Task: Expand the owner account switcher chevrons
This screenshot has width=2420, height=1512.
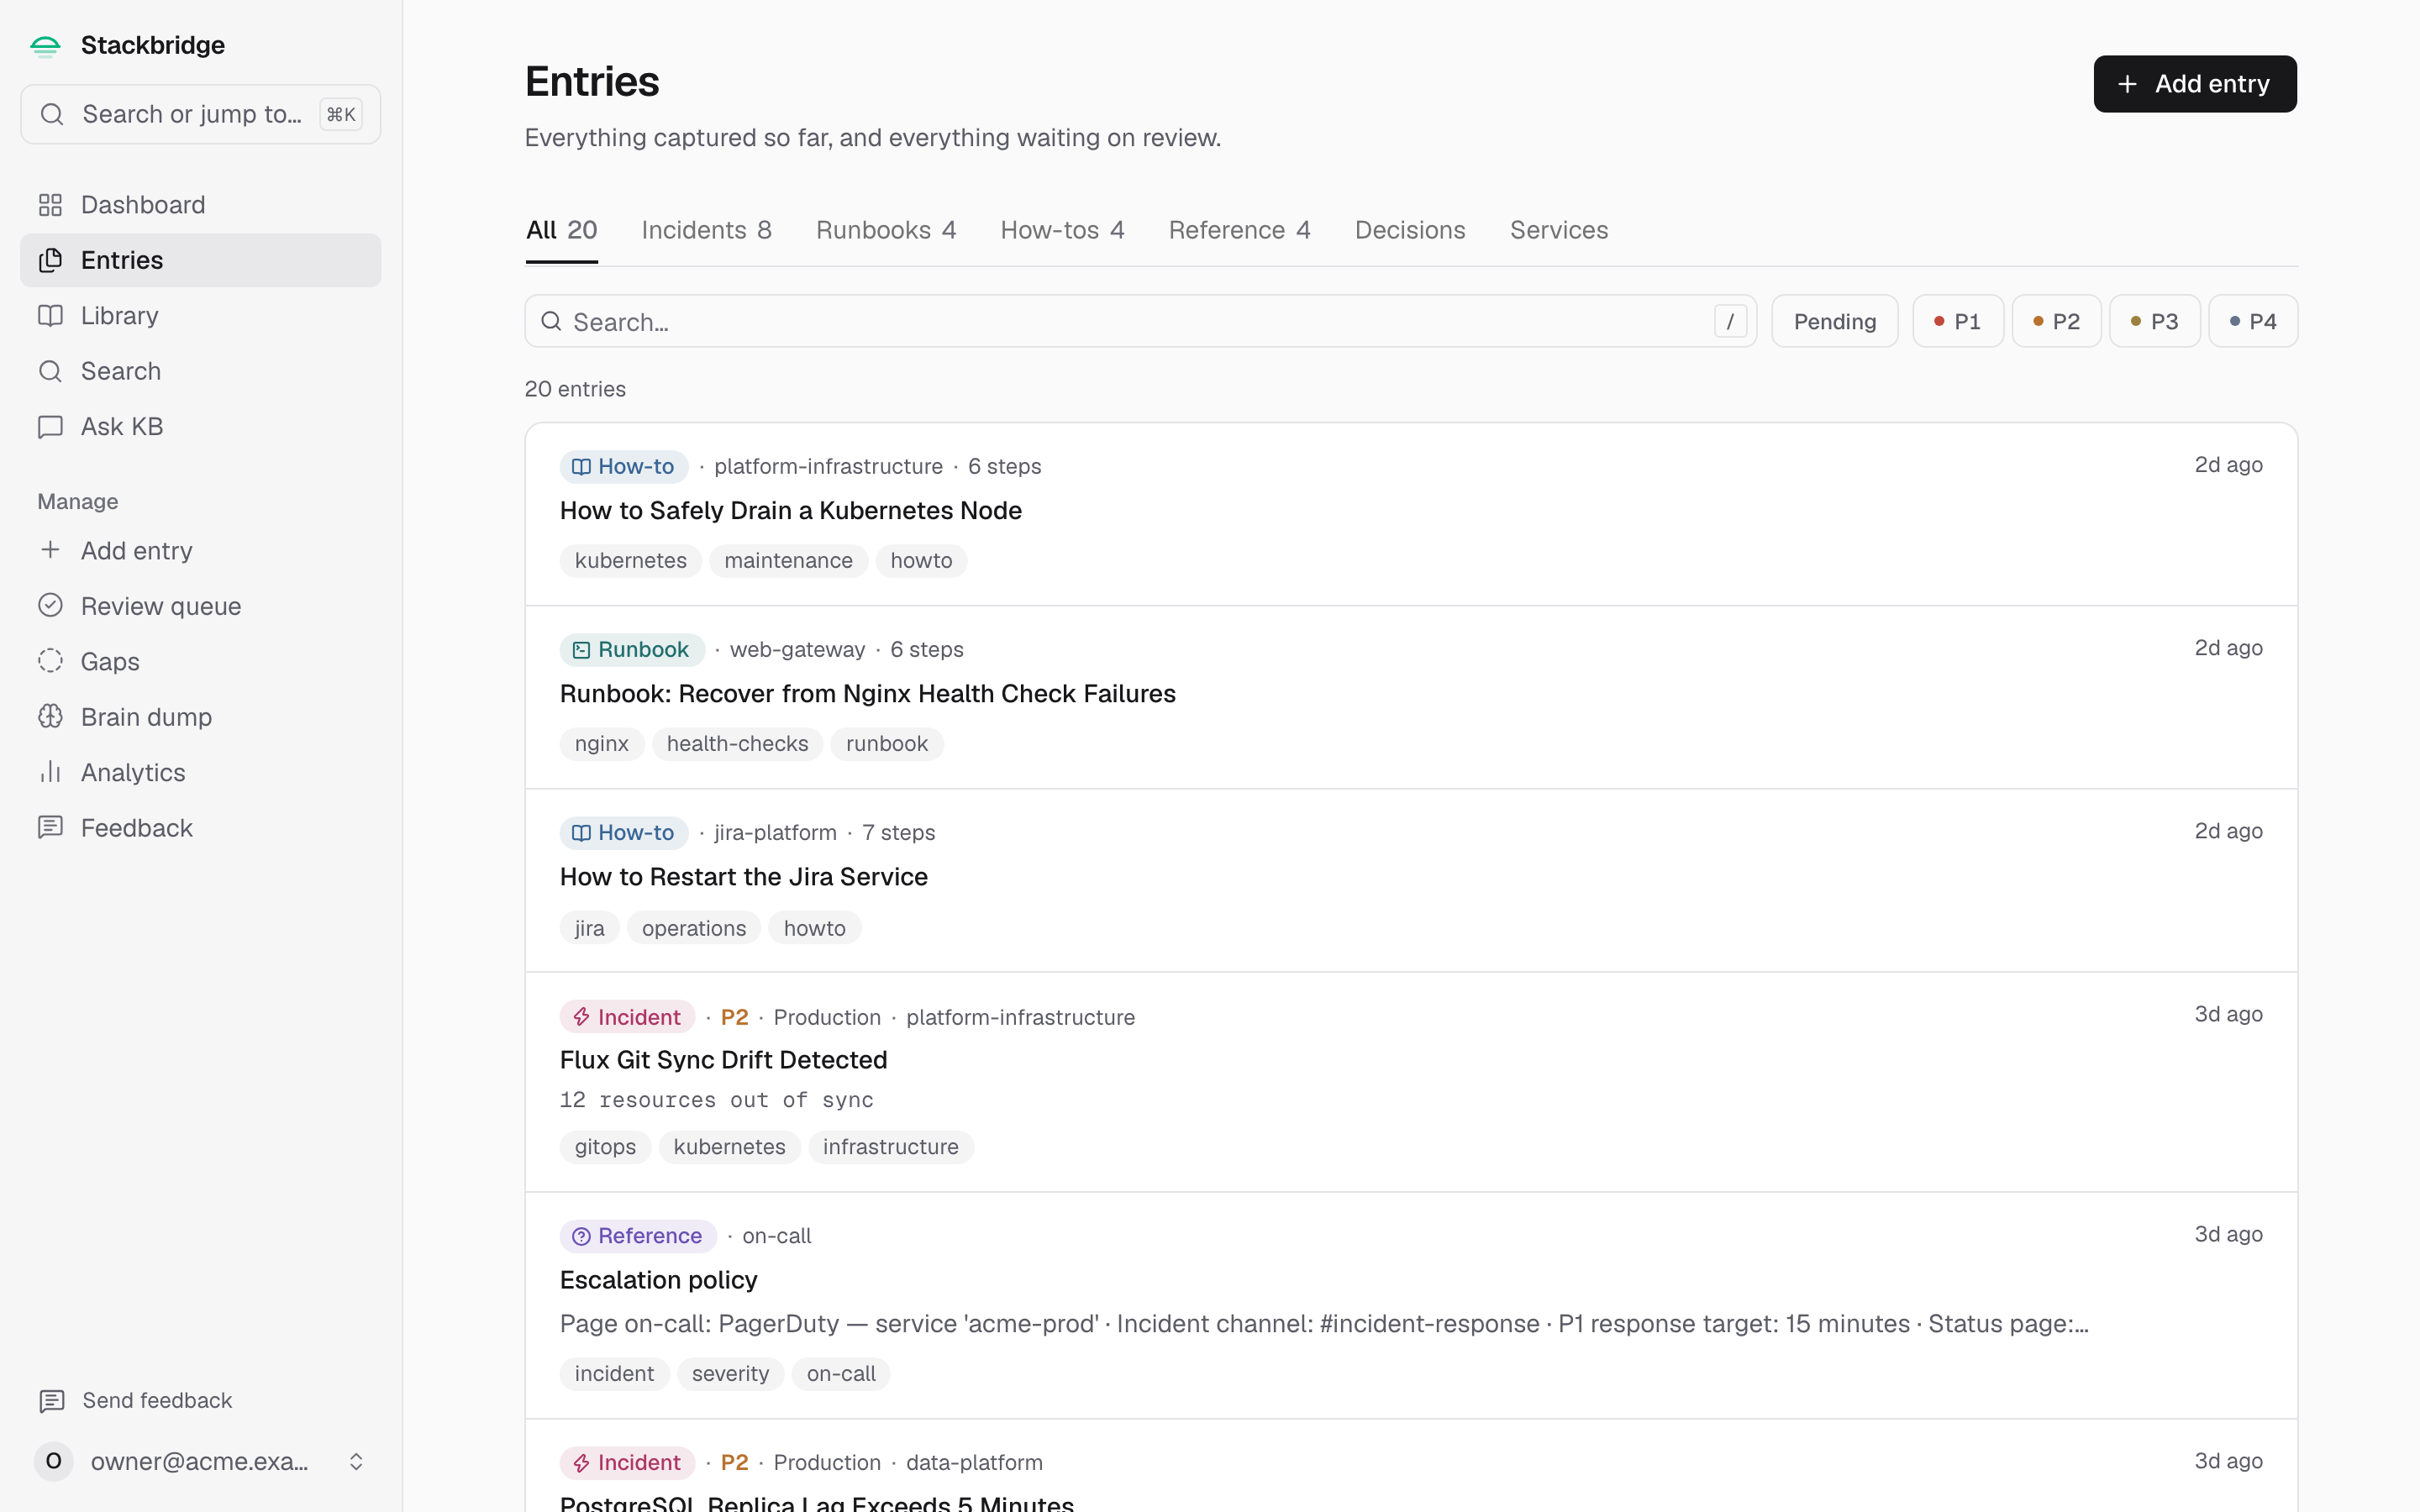Action: pyautogui.click(x=356, y=1461)
